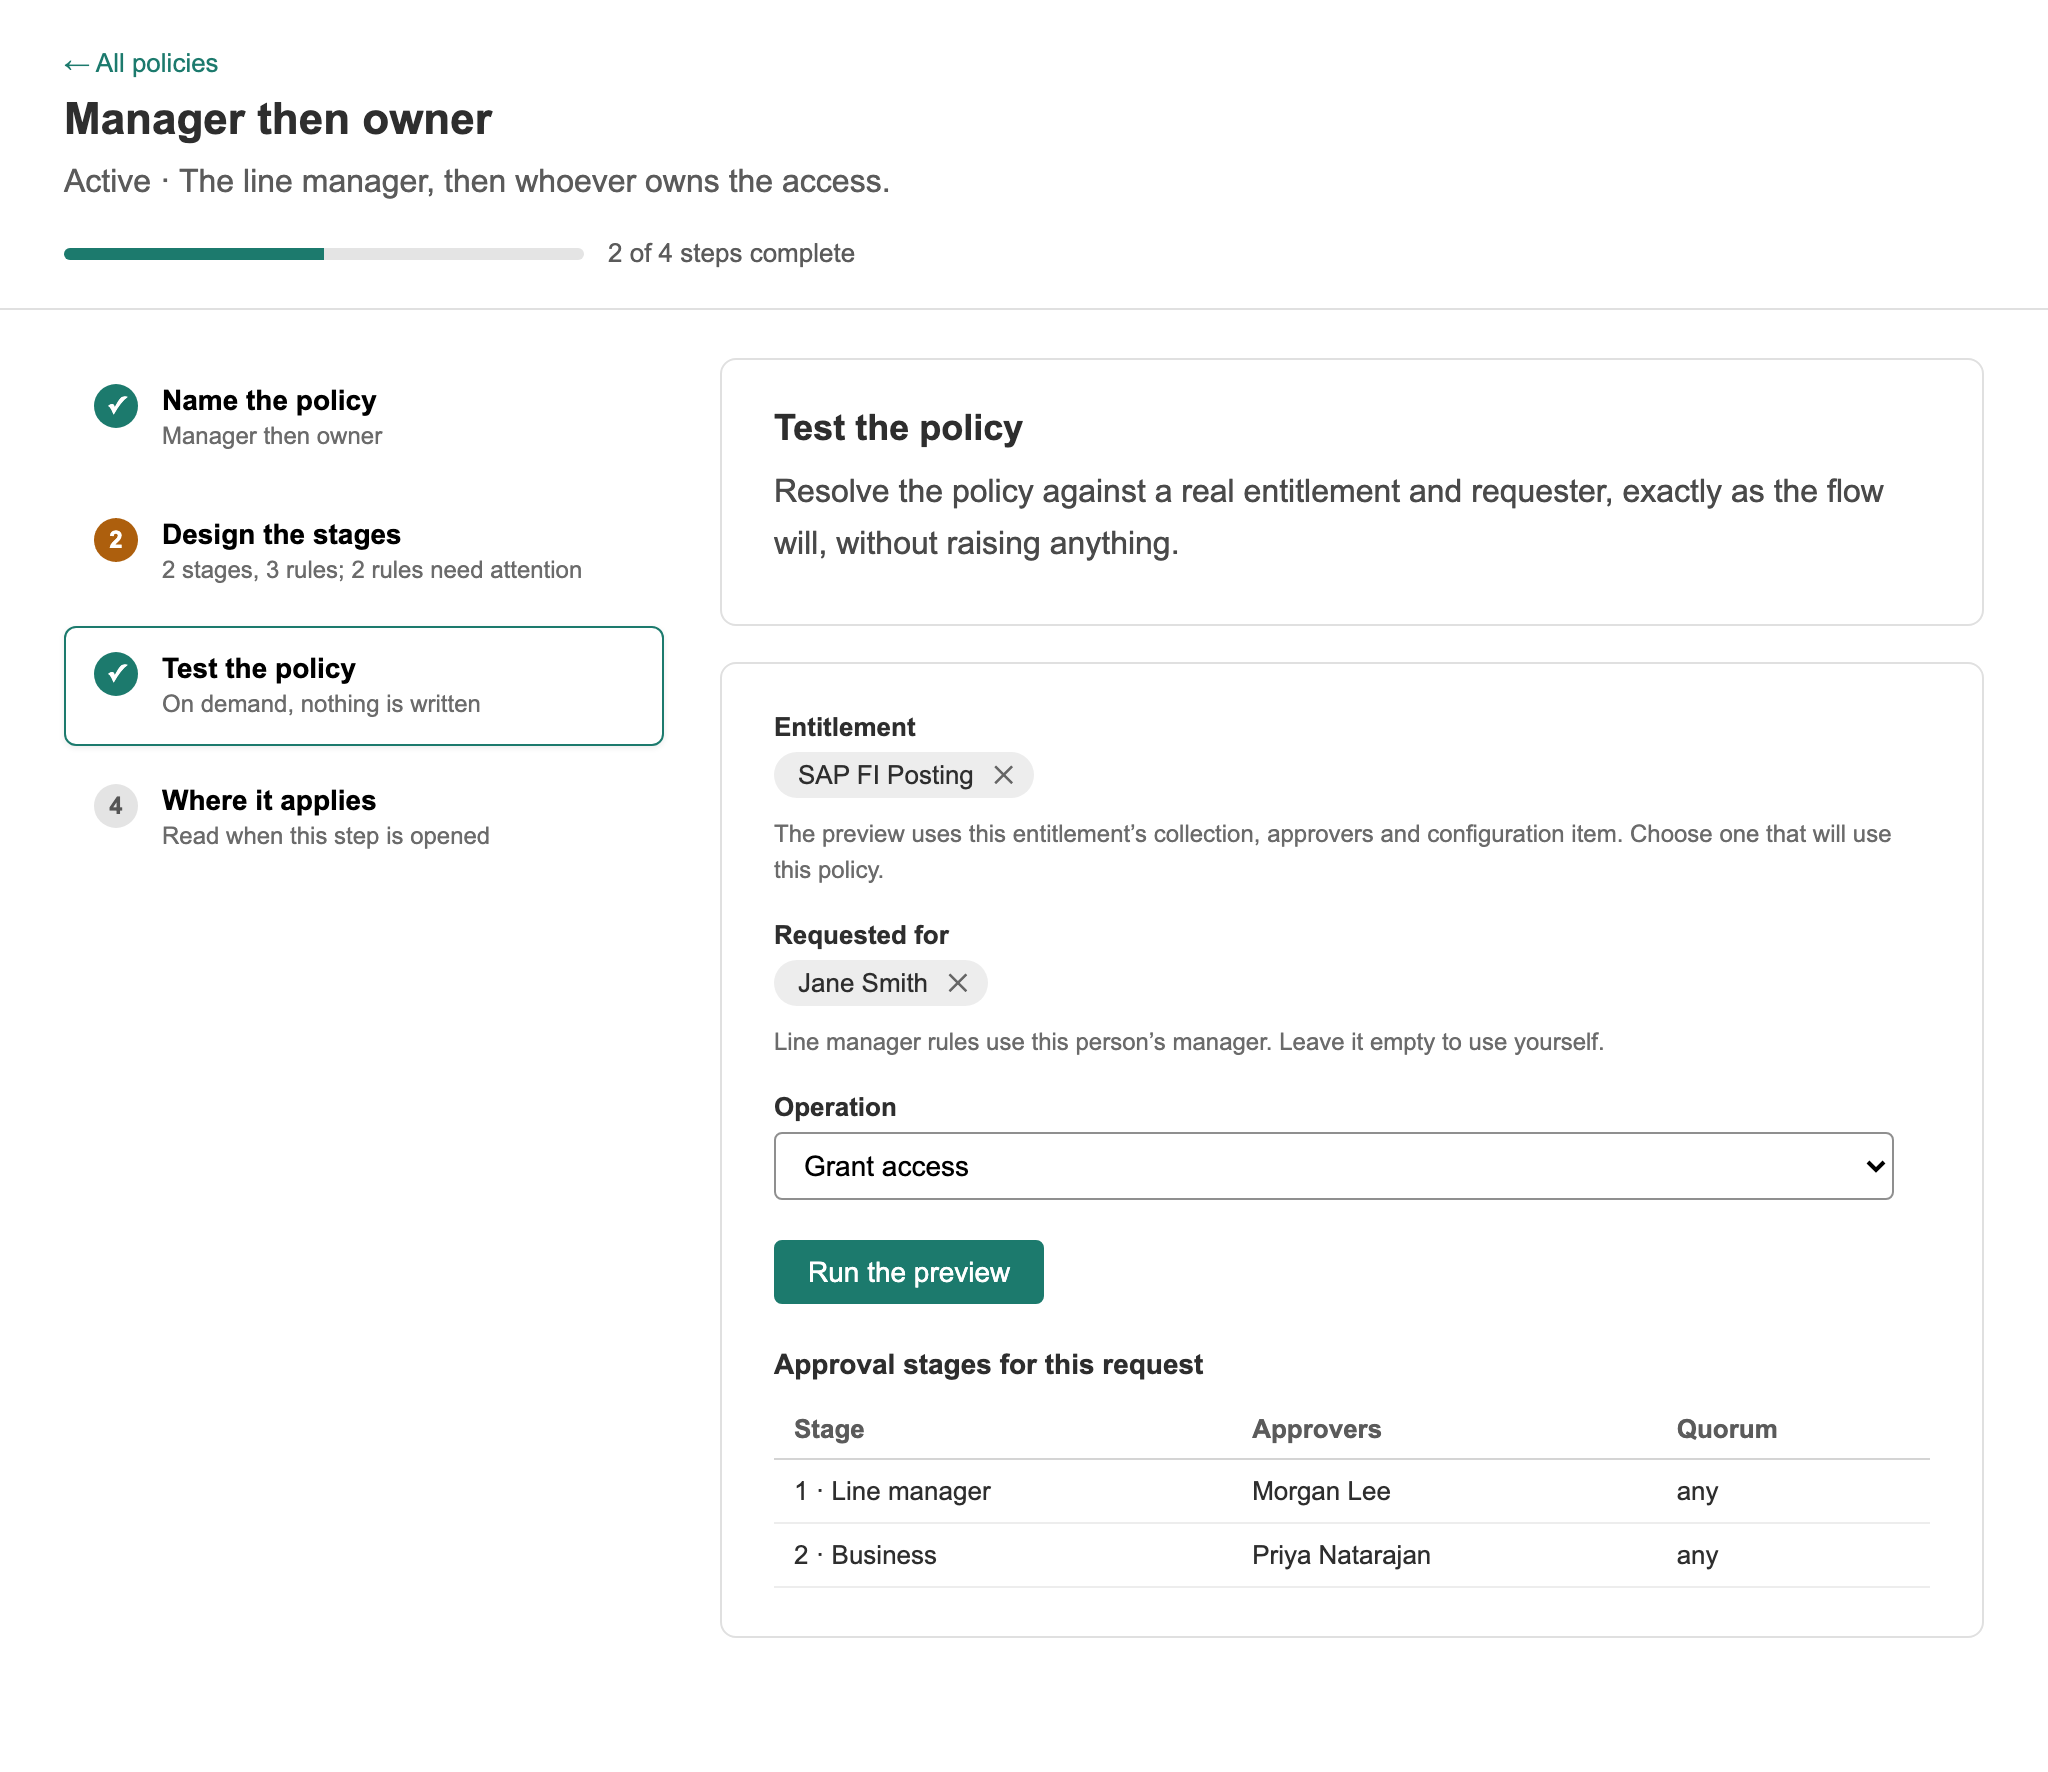This screenshot has height=1772, width=2048.
Task: Open the Operation dropdown showing Grant access
Action: (1333, 1166)
